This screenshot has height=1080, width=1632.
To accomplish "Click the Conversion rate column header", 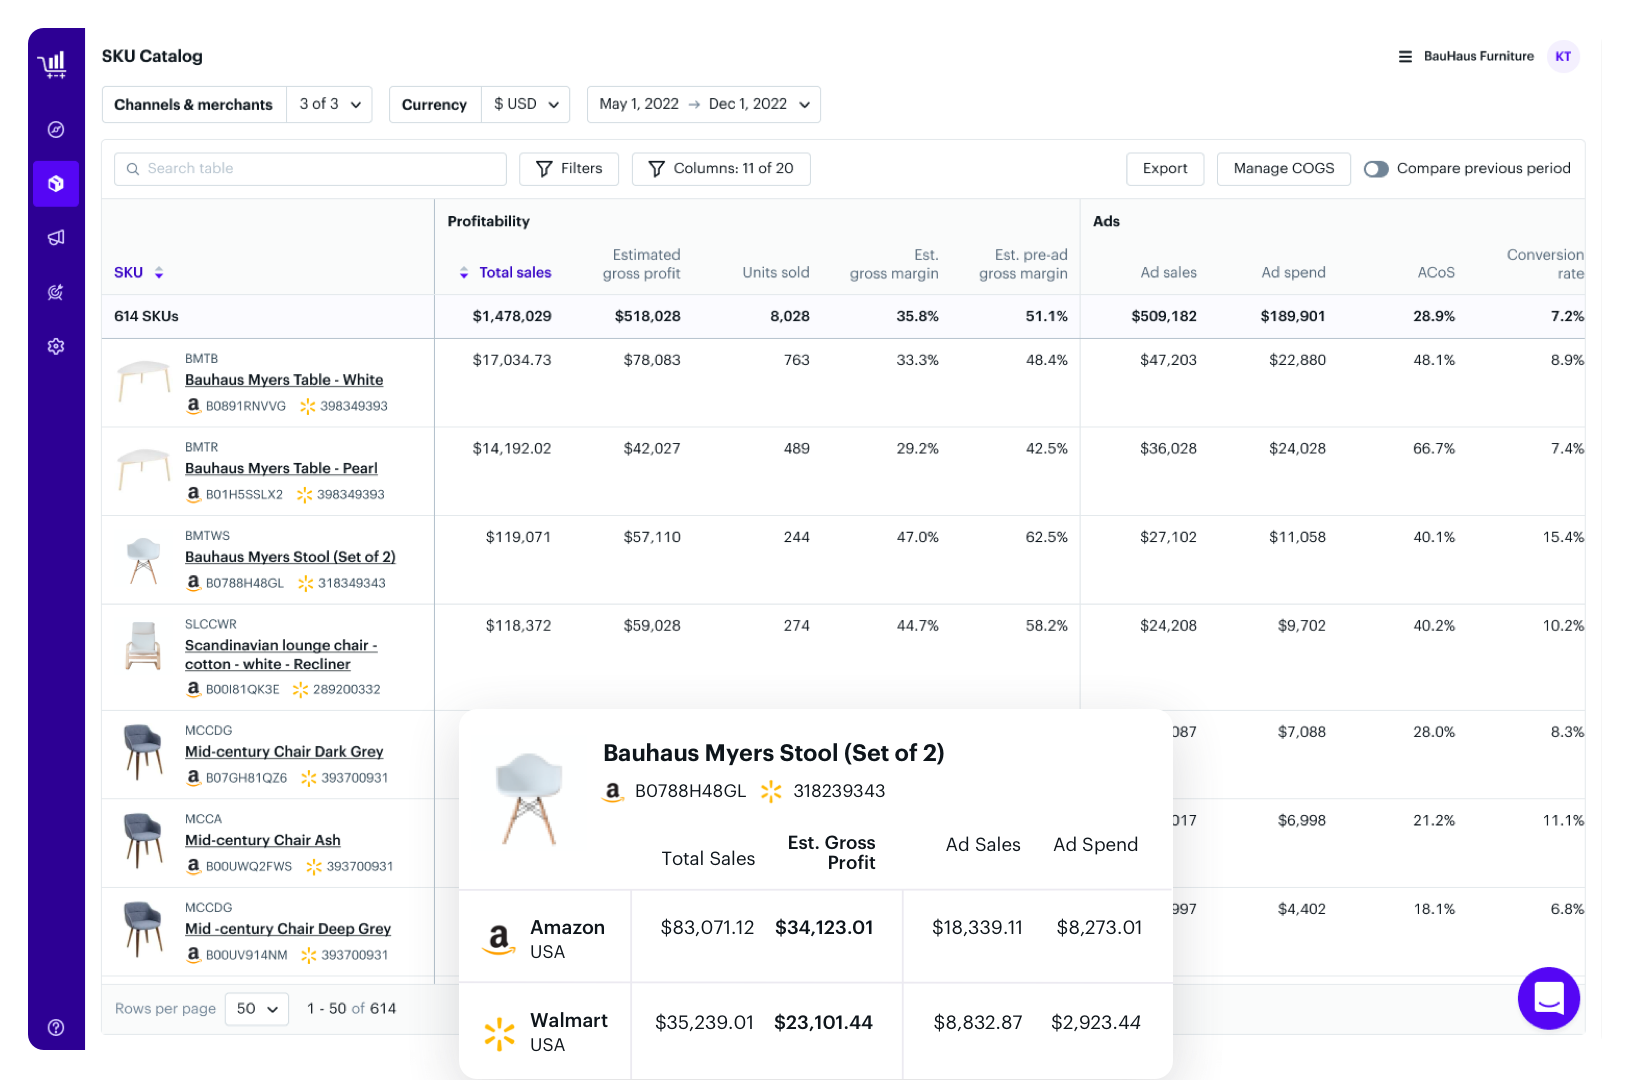I will (x=1545, y=264).
